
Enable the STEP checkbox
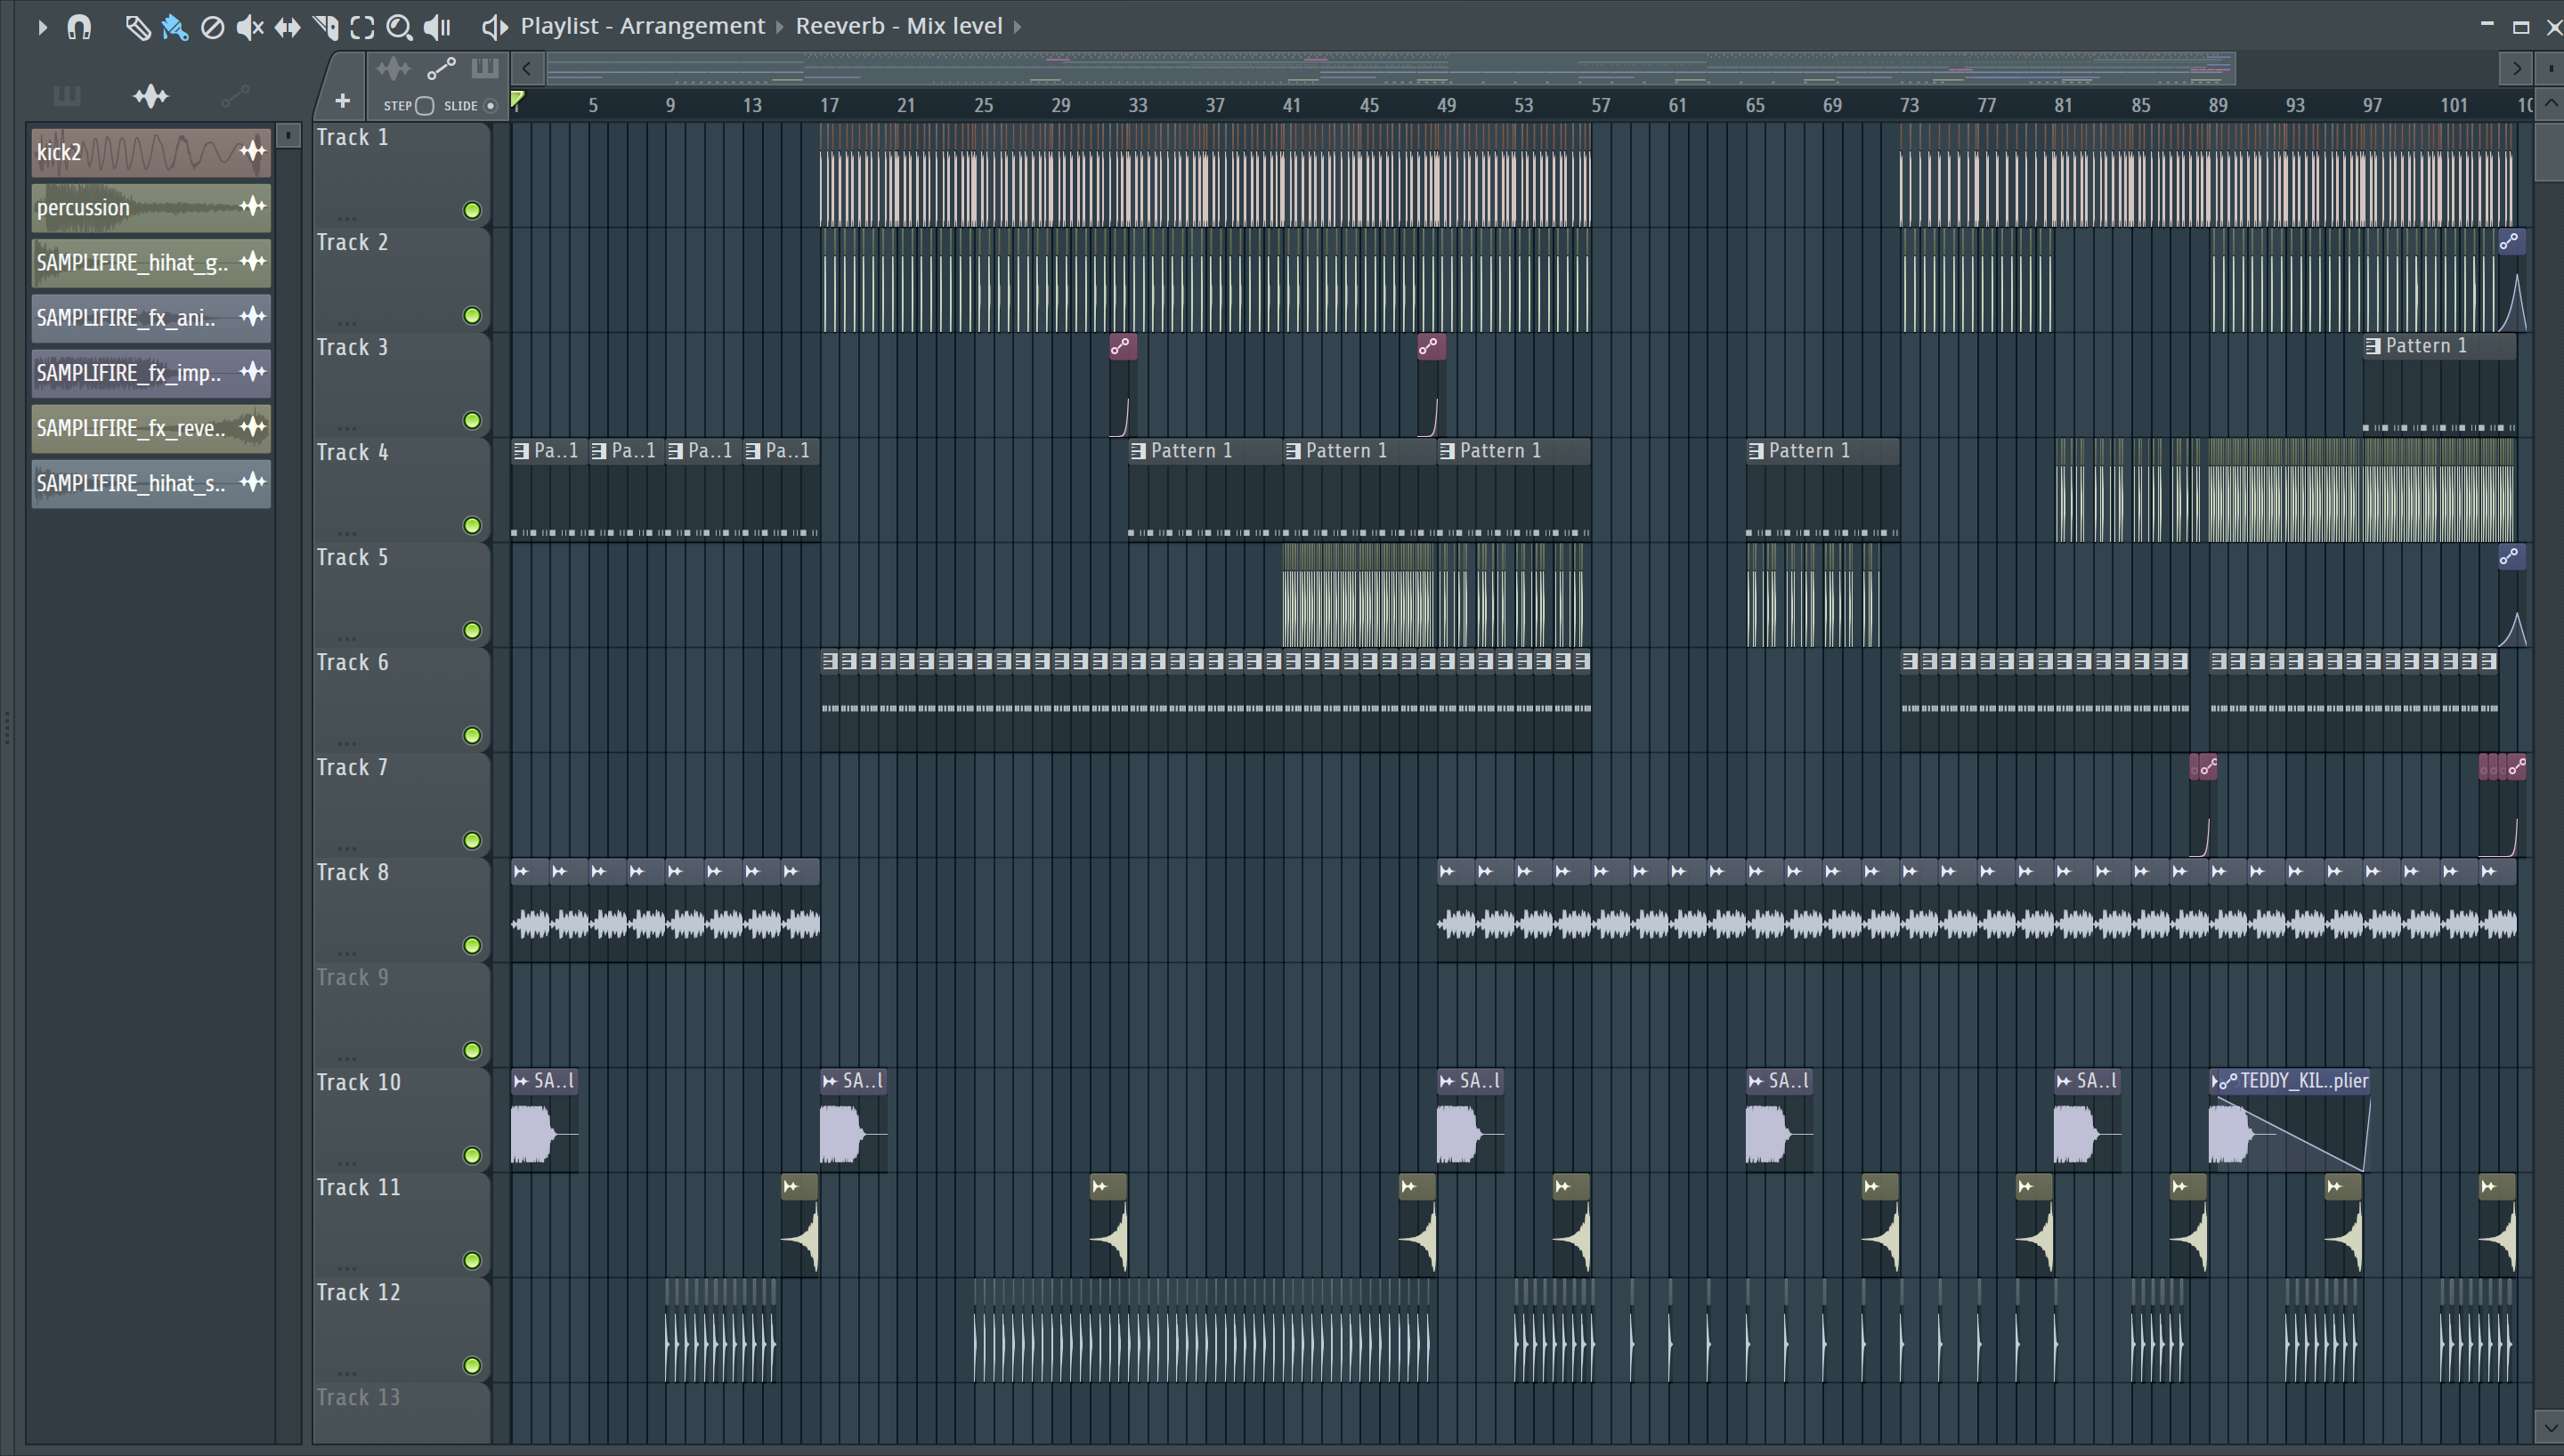[424, 106]
